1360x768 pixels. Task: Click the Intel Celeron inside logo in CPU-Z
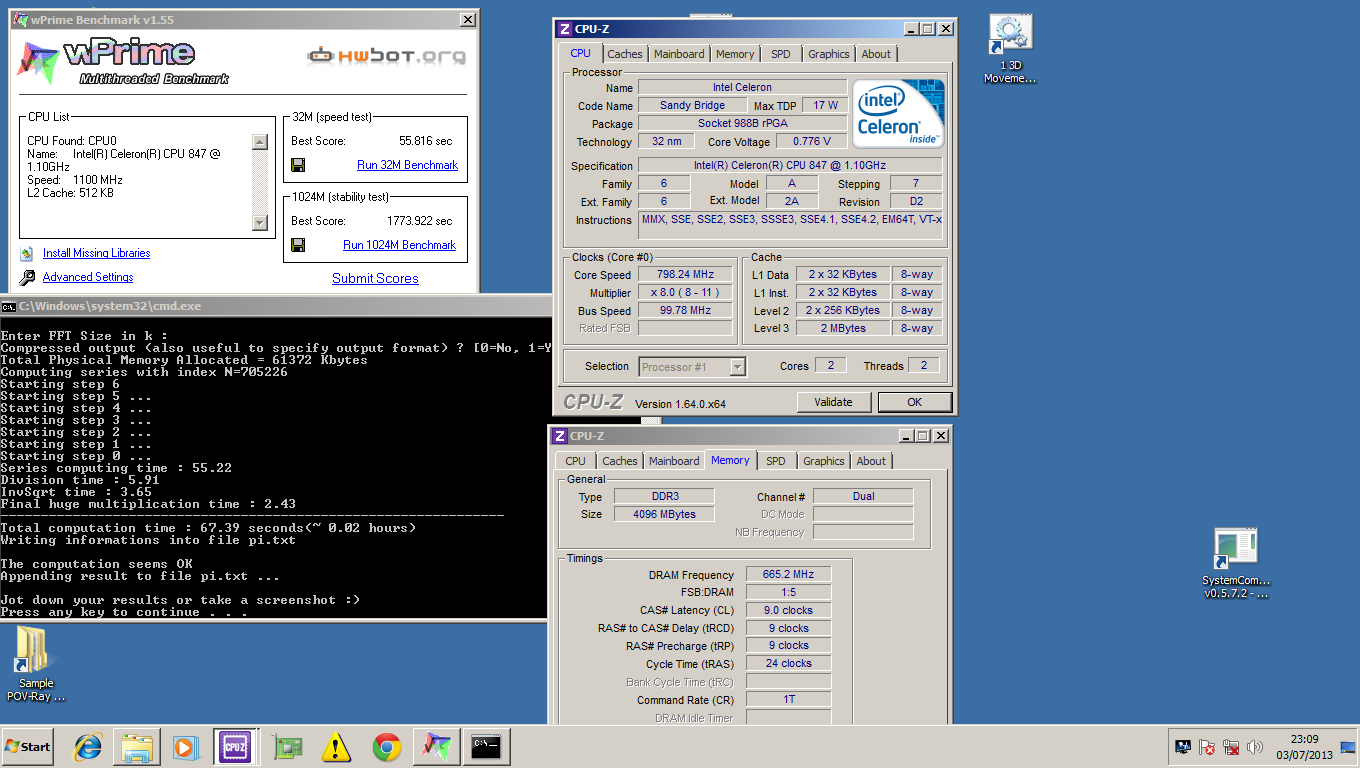897,113
